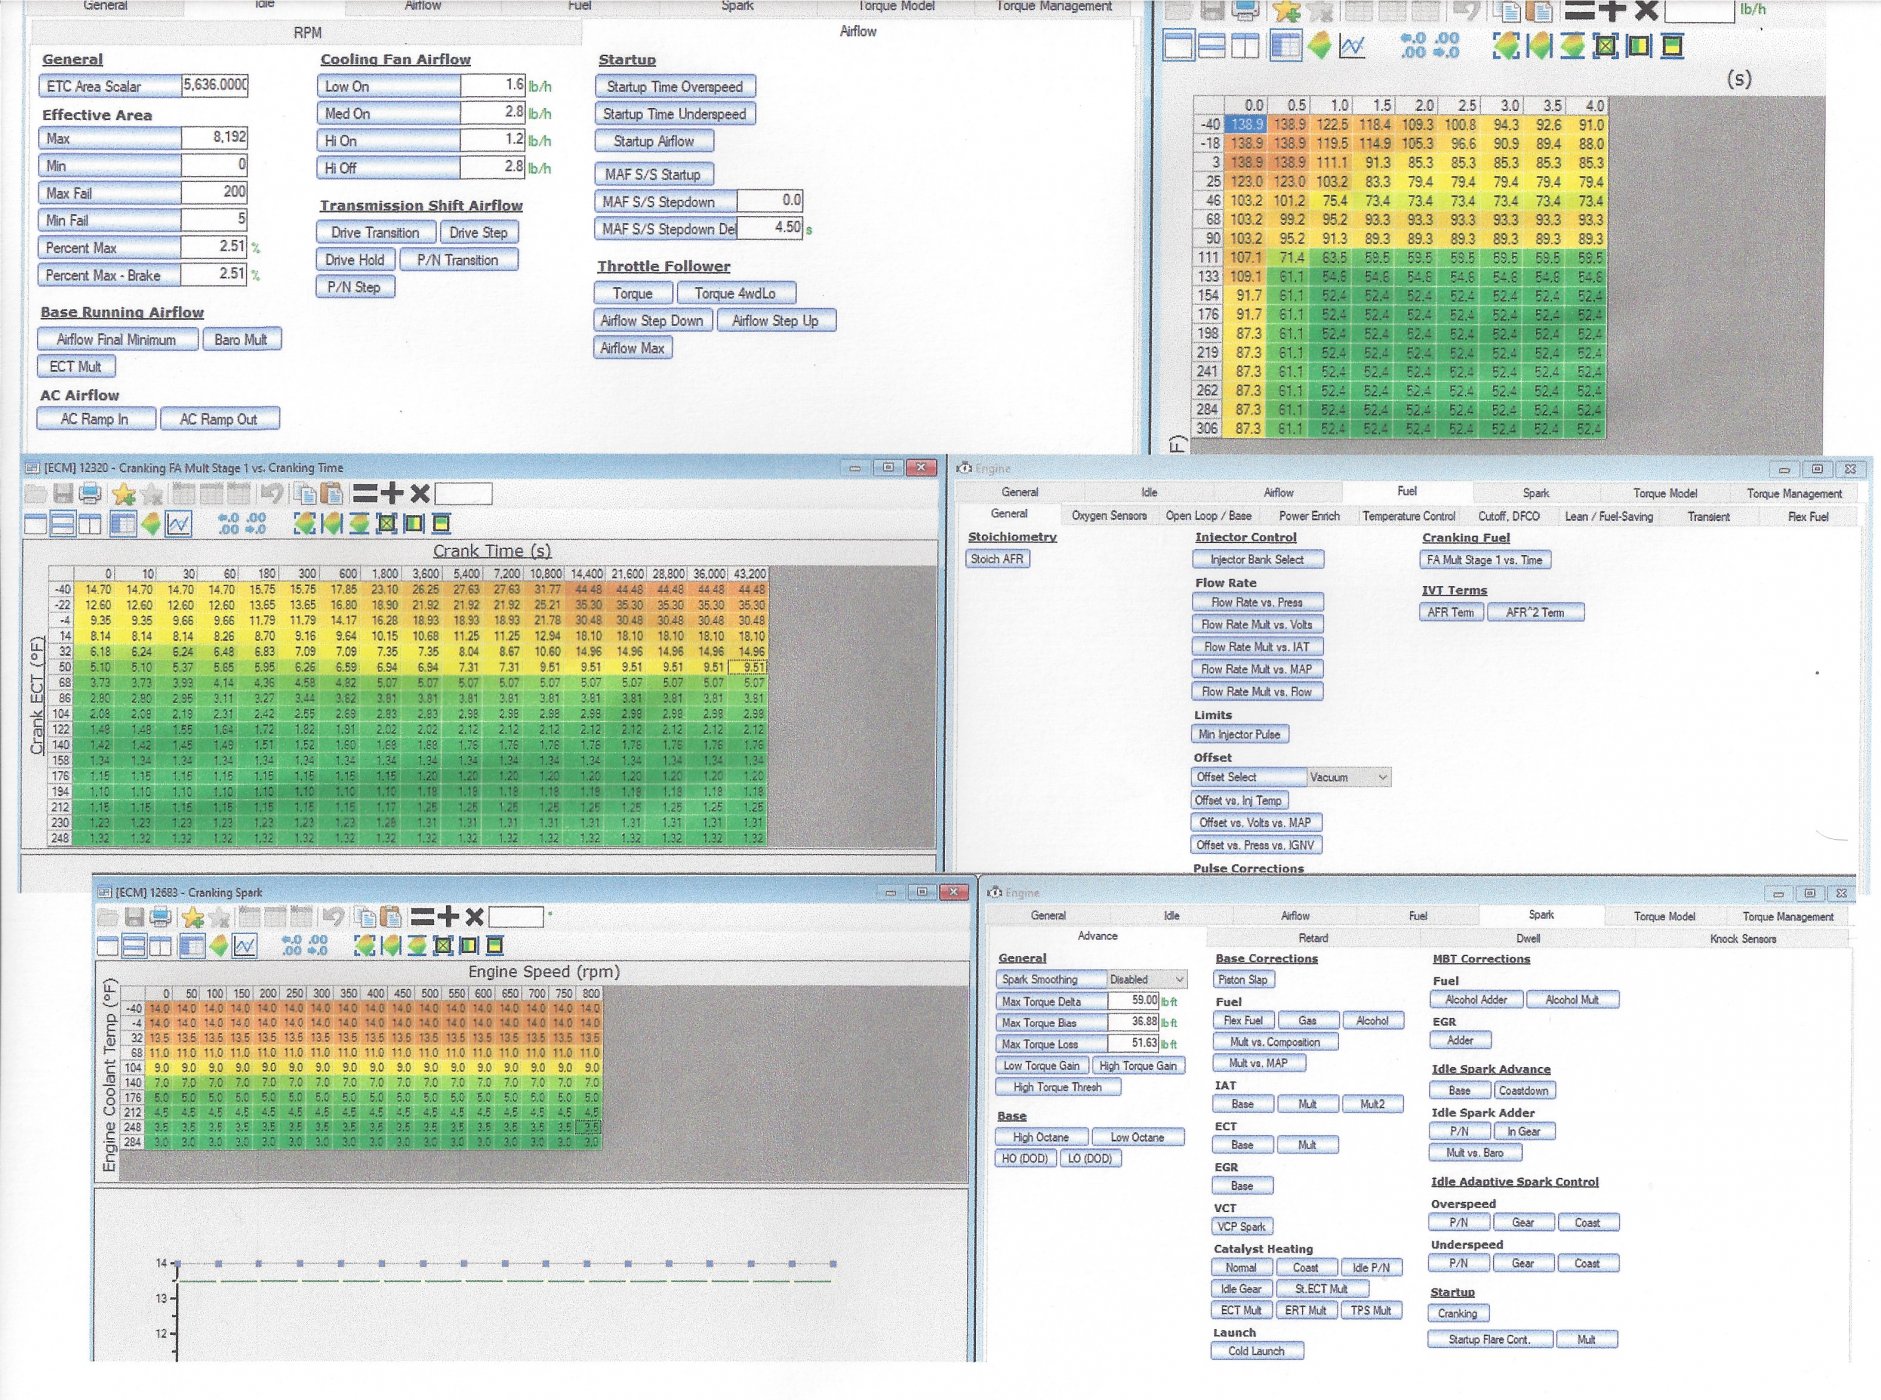
Task: Click the Min Injector Pulse button
Action: coord(1239,734)
